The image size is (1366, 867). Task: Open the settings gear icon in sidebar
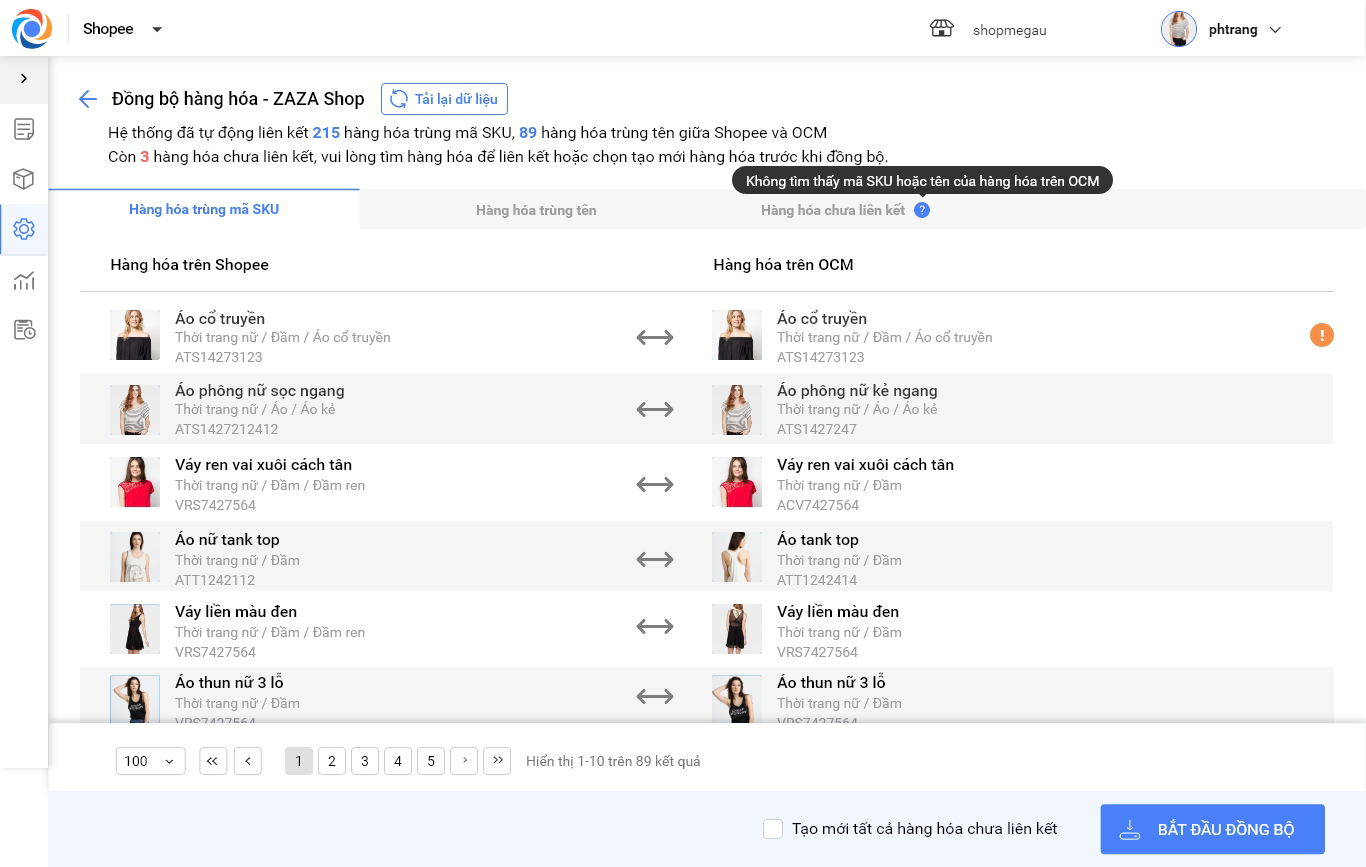24,229
